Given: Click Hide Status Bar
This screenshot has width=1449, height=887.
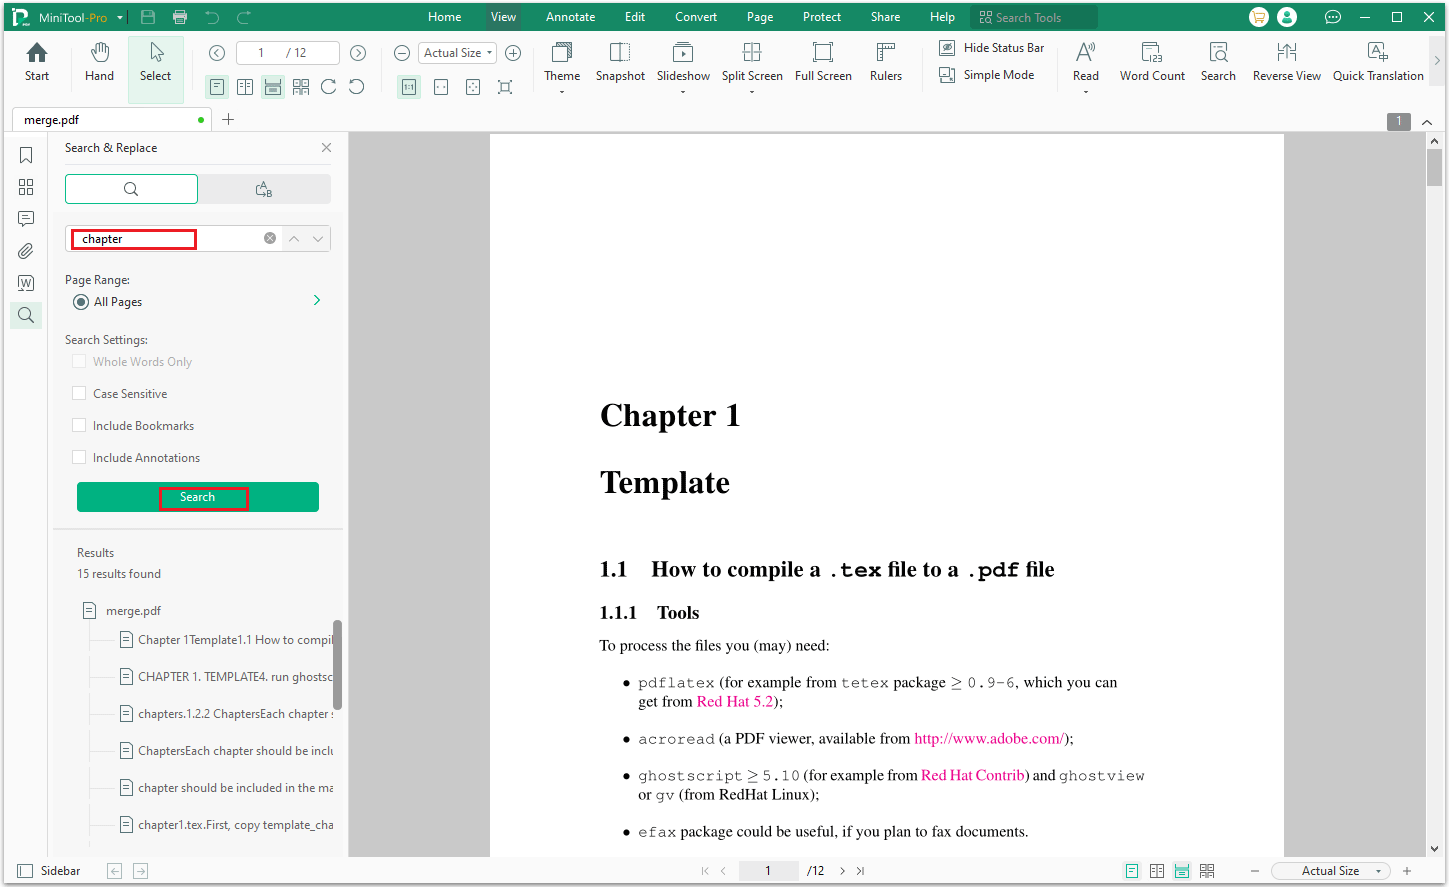Looking at the screenshot, I should 992,48.
